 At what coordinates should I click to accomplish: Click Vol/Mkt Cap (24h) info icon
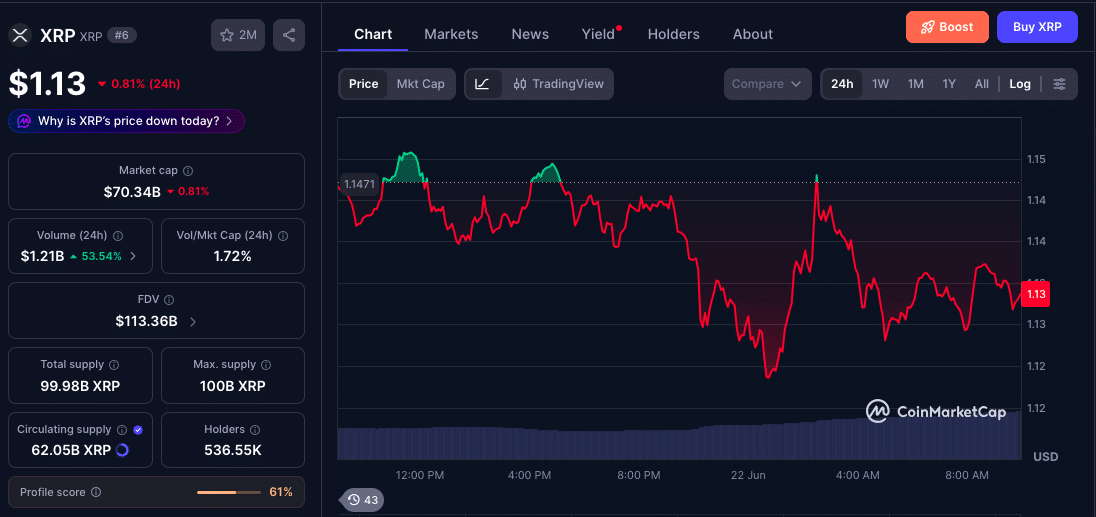282,236
